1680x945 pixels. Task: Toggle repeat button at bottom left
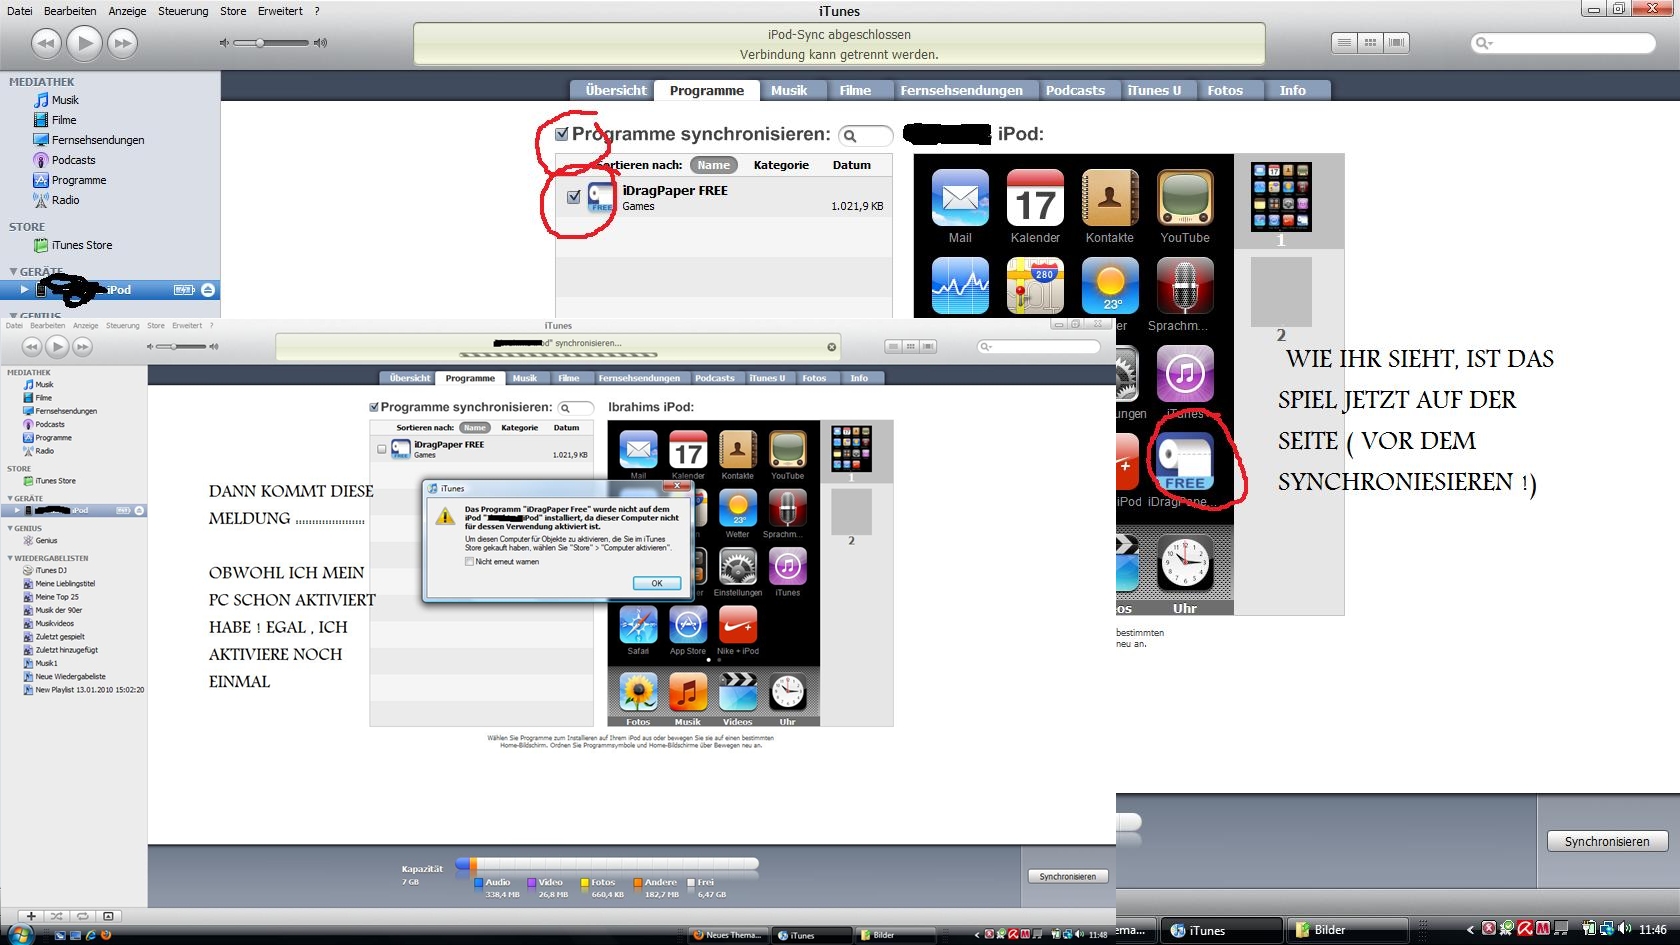(x=83, y=916)
